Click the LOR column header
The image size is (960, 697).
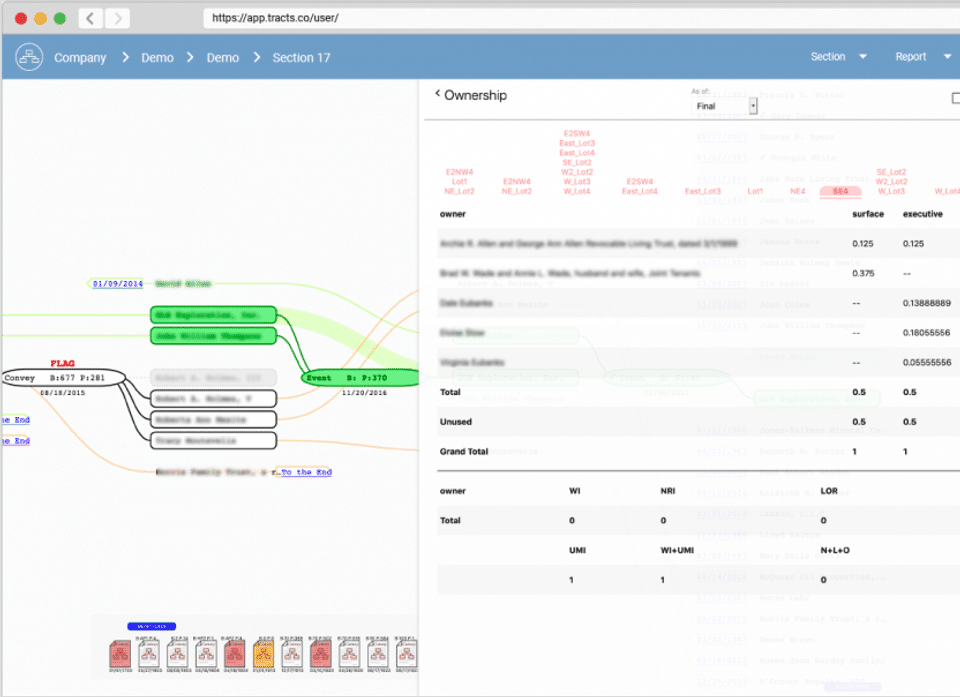pyautogui.click(x=829, y=491)
